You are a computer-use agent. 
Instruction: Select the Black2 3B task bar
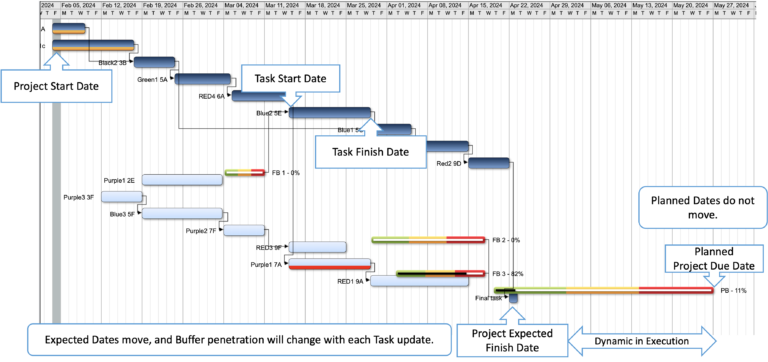coord(154,62)
